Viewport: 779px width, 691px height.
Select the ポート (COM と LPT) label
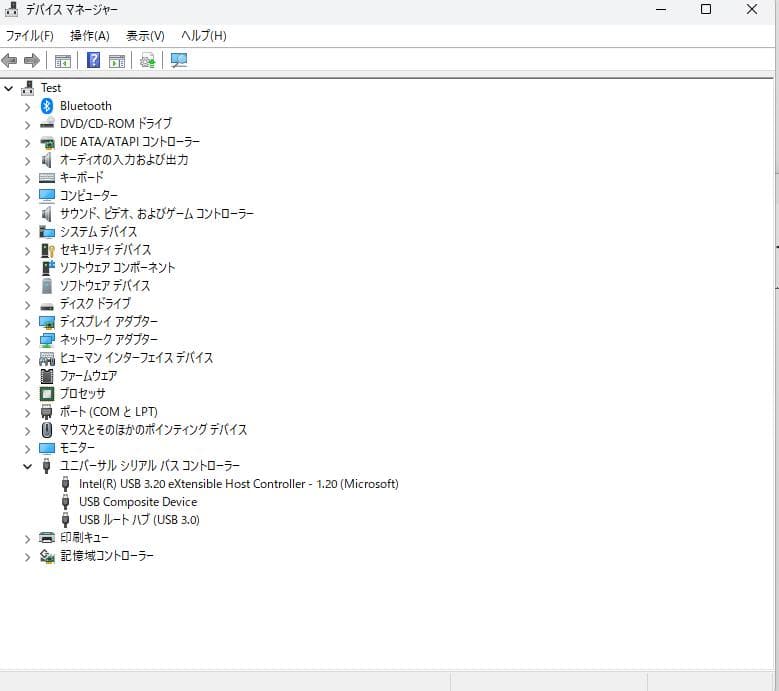108,412
